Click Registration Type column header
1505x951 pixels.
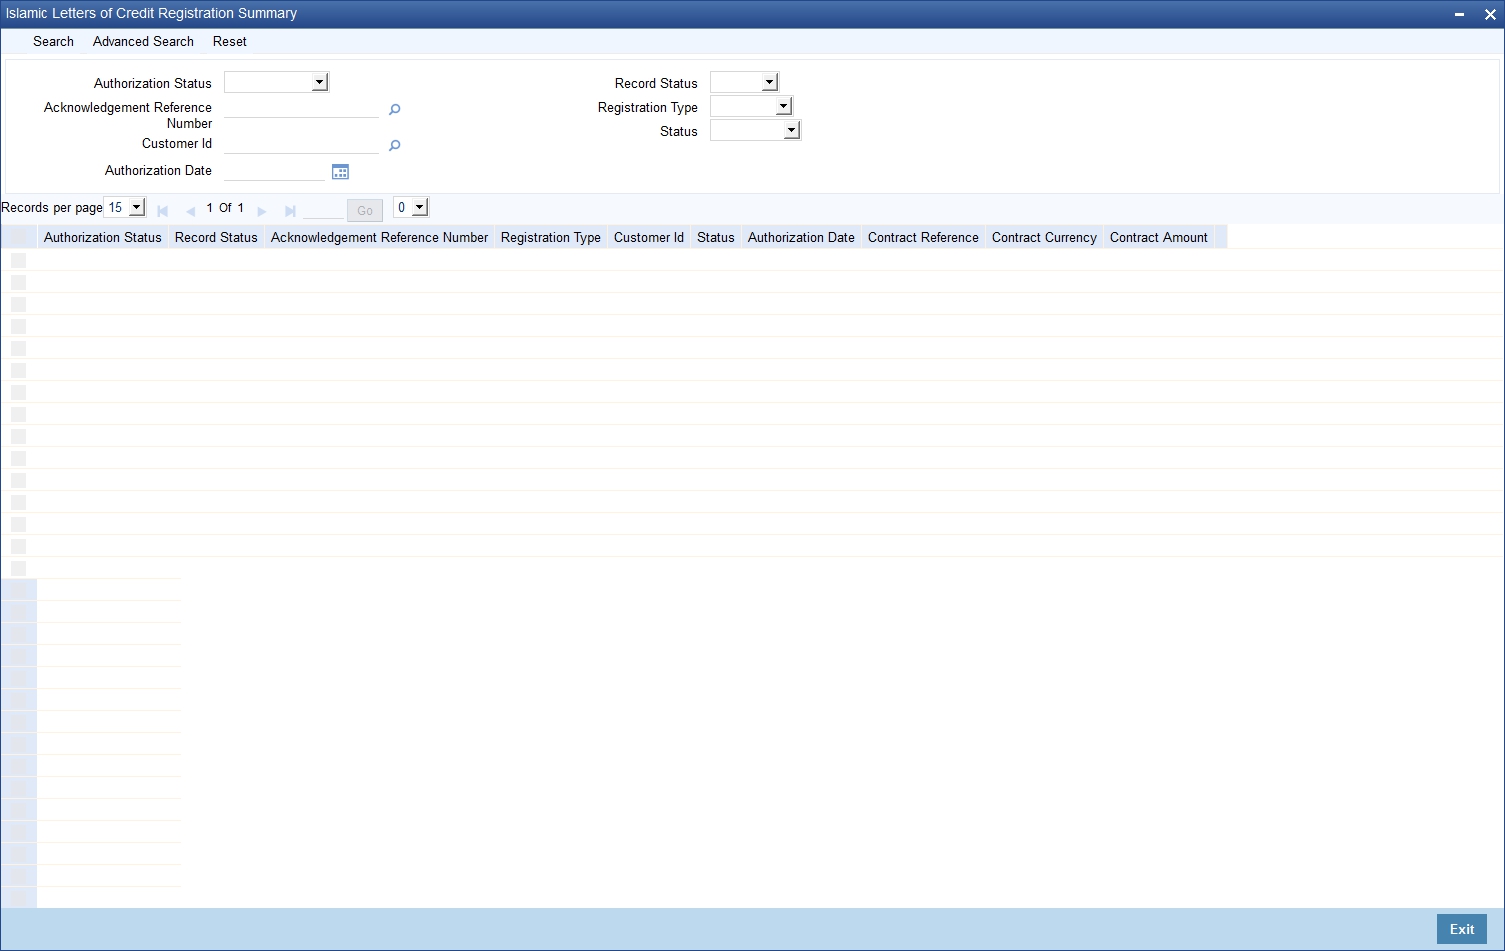pyautogui.click(x=551, y=237)
